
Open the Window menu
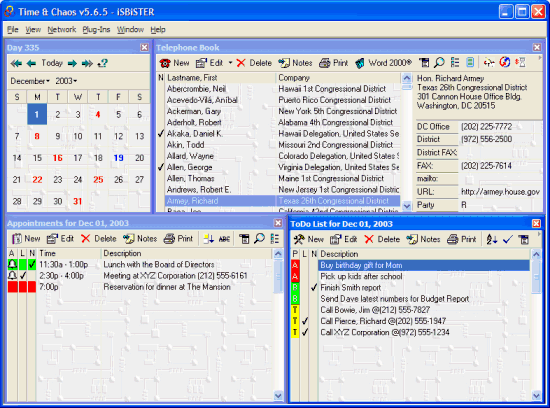pos(130,30)
